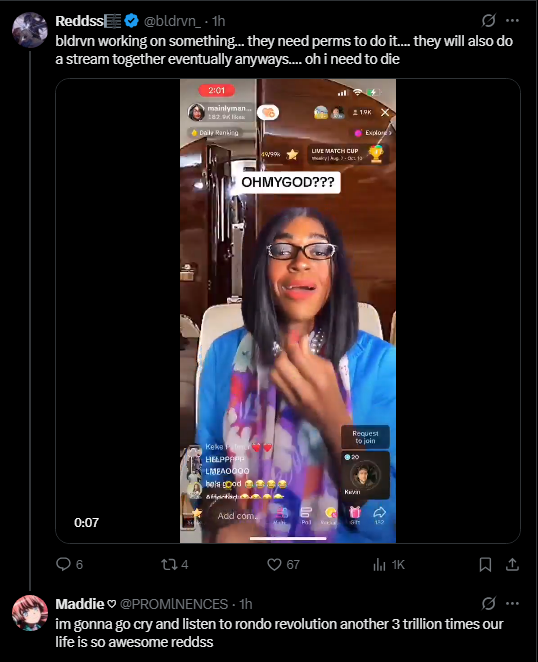This screenshot has width=538, height=662.
Task: View analytics showing 1K views
Action: (389, 564)
